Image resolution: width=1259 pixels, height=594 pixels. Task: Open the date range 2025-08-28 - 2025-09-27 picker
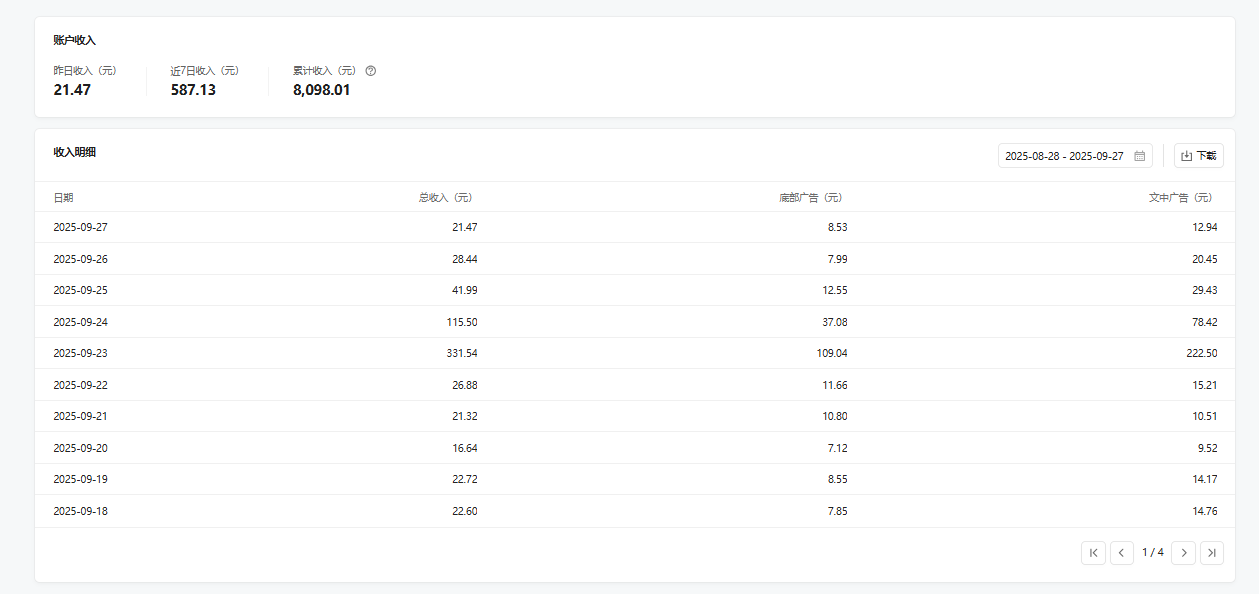[1075, 156]
